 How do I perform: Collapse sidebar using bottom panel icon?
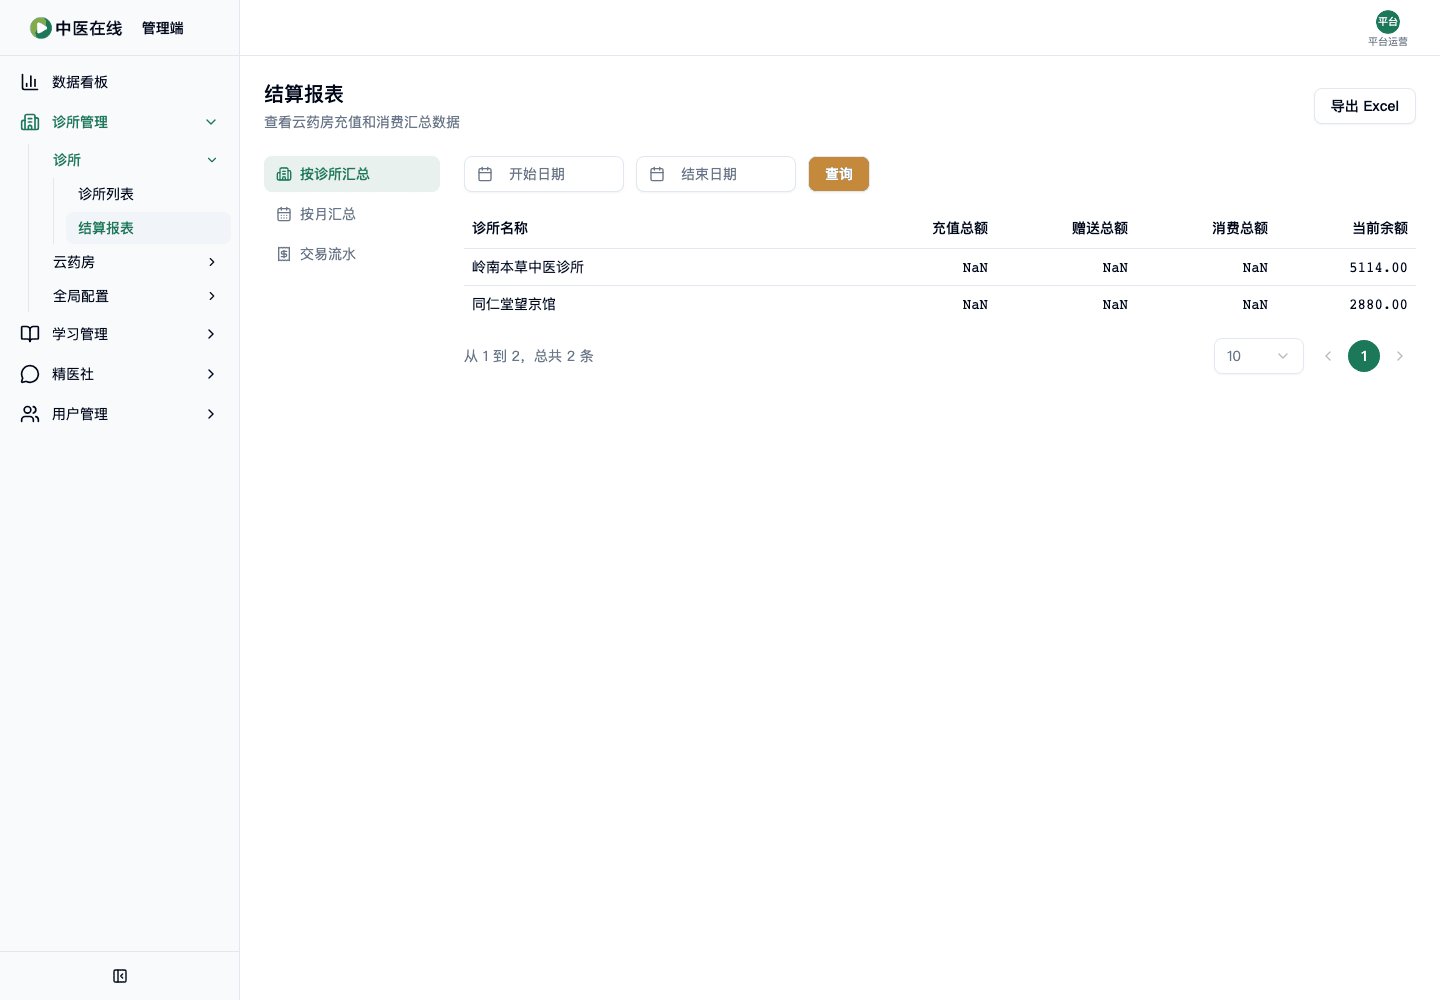click(x=120, y=976)
